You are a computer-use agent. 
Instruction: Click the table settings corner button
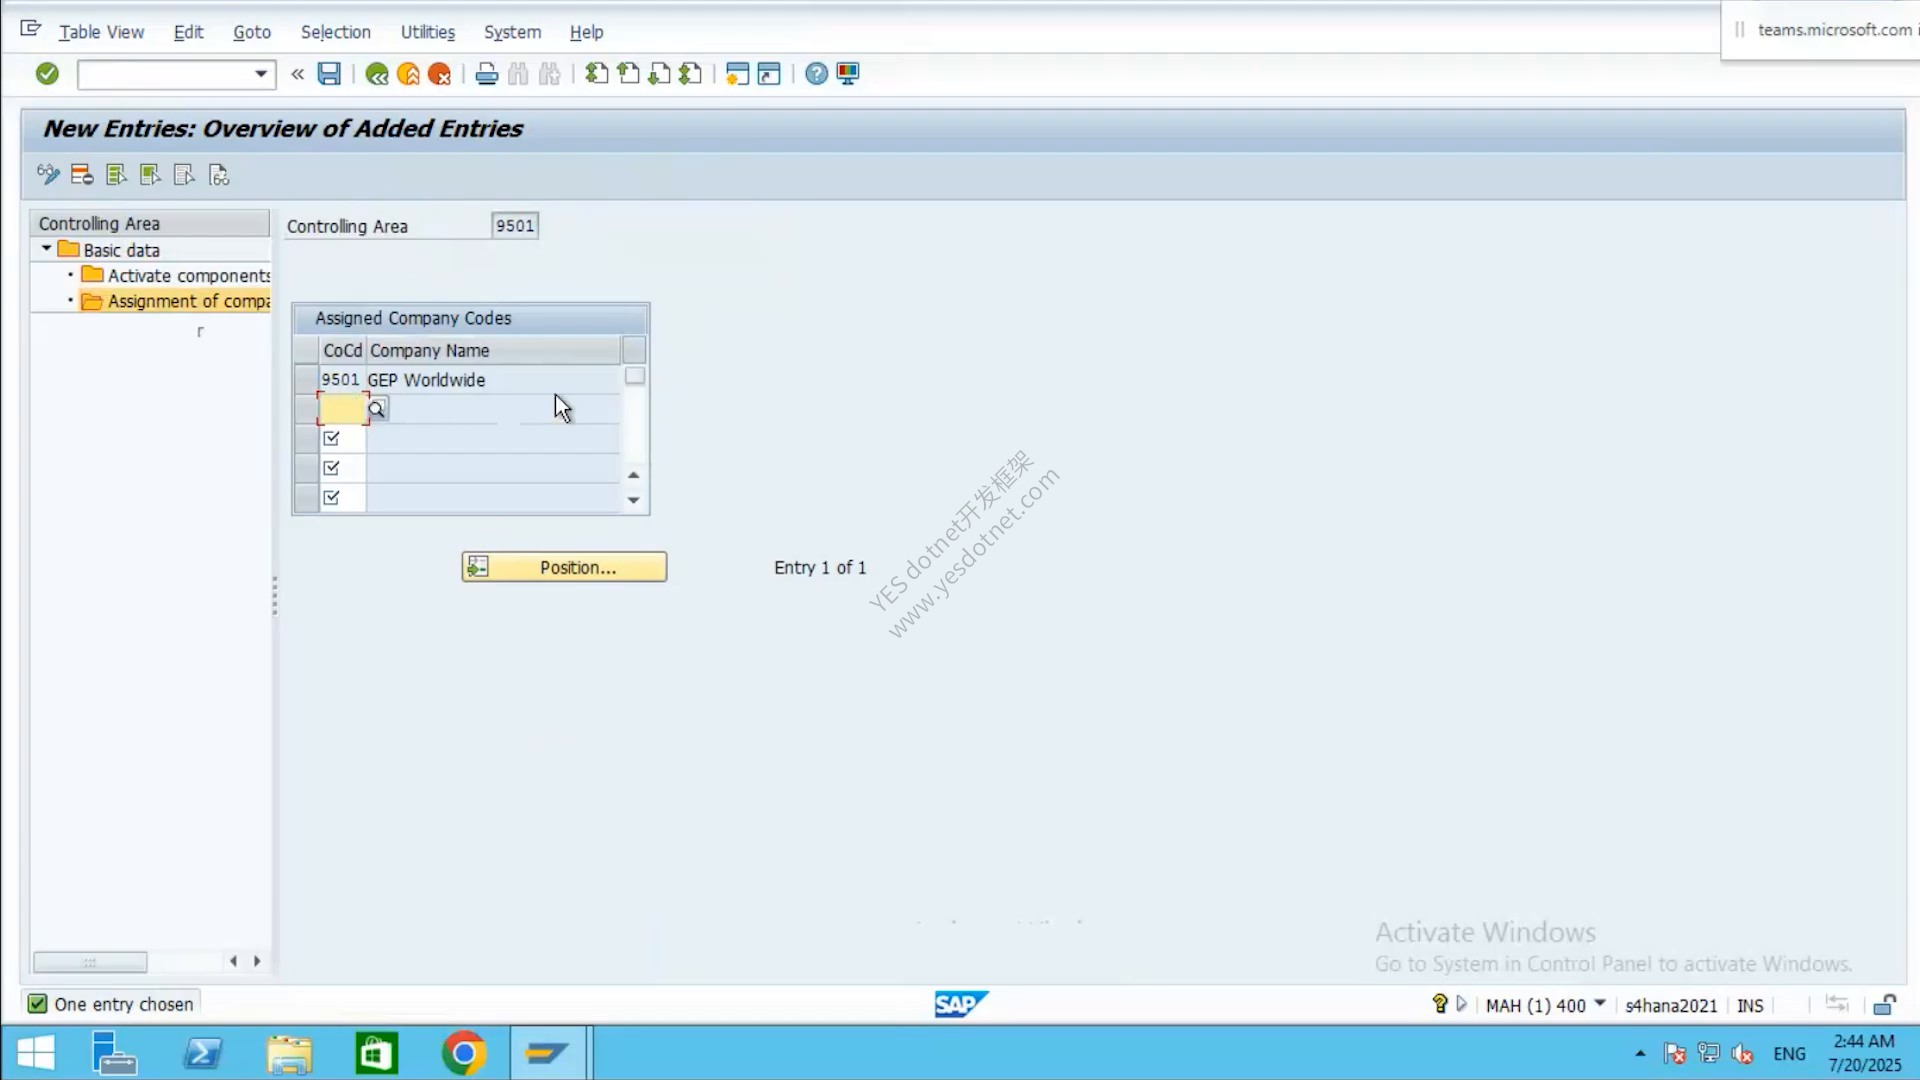[x=634, y=350]
